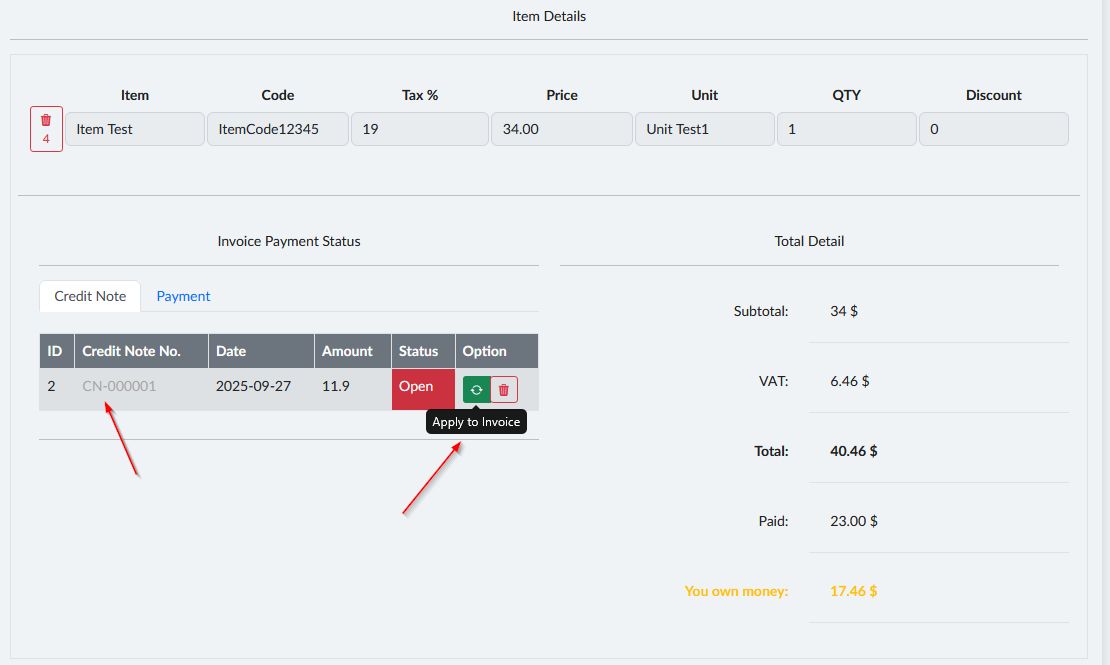
Task: Click green Apply to Invoice icon
Action: (x=476, y=390)
